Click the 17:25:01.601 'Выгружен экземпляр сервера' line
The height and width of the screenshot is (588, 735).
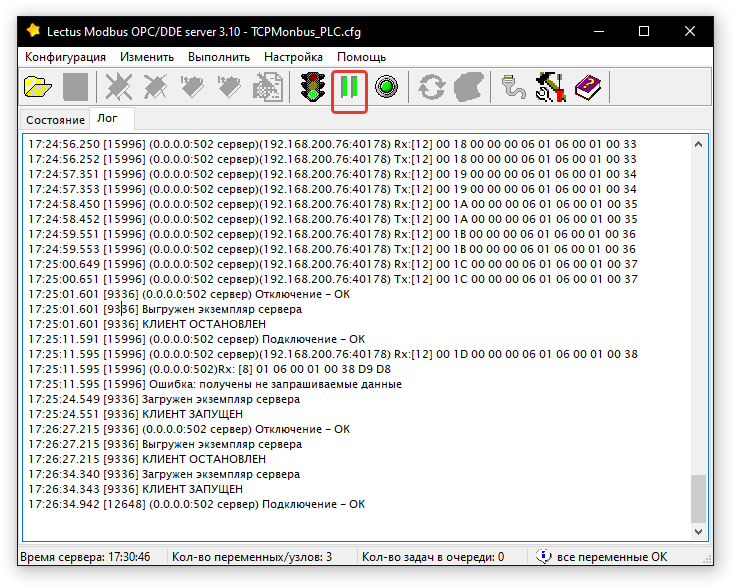coord(165,309)
